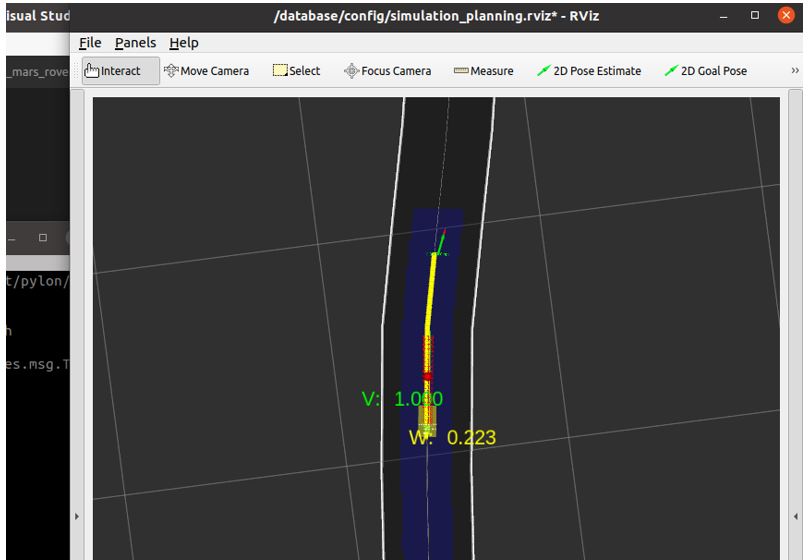
Task: Choose the Select tool
Action: (297, 71)
